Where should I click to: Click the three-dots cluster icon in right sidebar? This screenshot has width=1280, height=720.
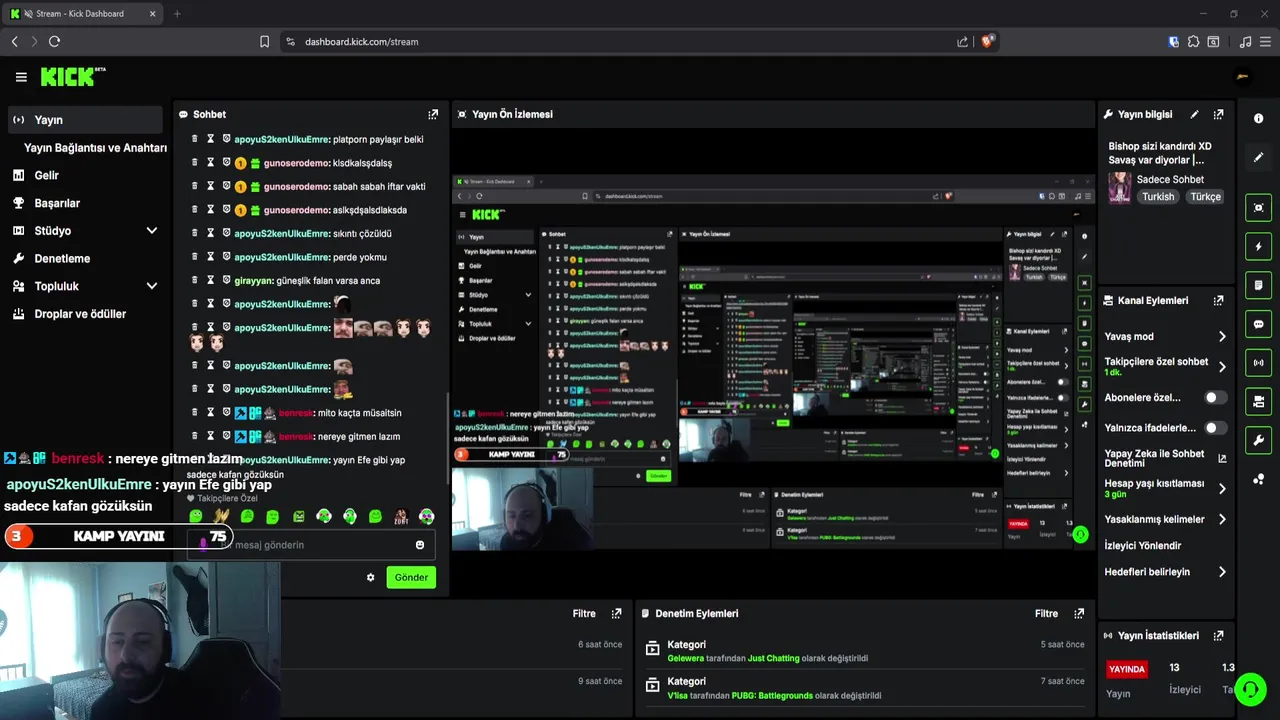pyautogui.click(x=1259, y=479)
